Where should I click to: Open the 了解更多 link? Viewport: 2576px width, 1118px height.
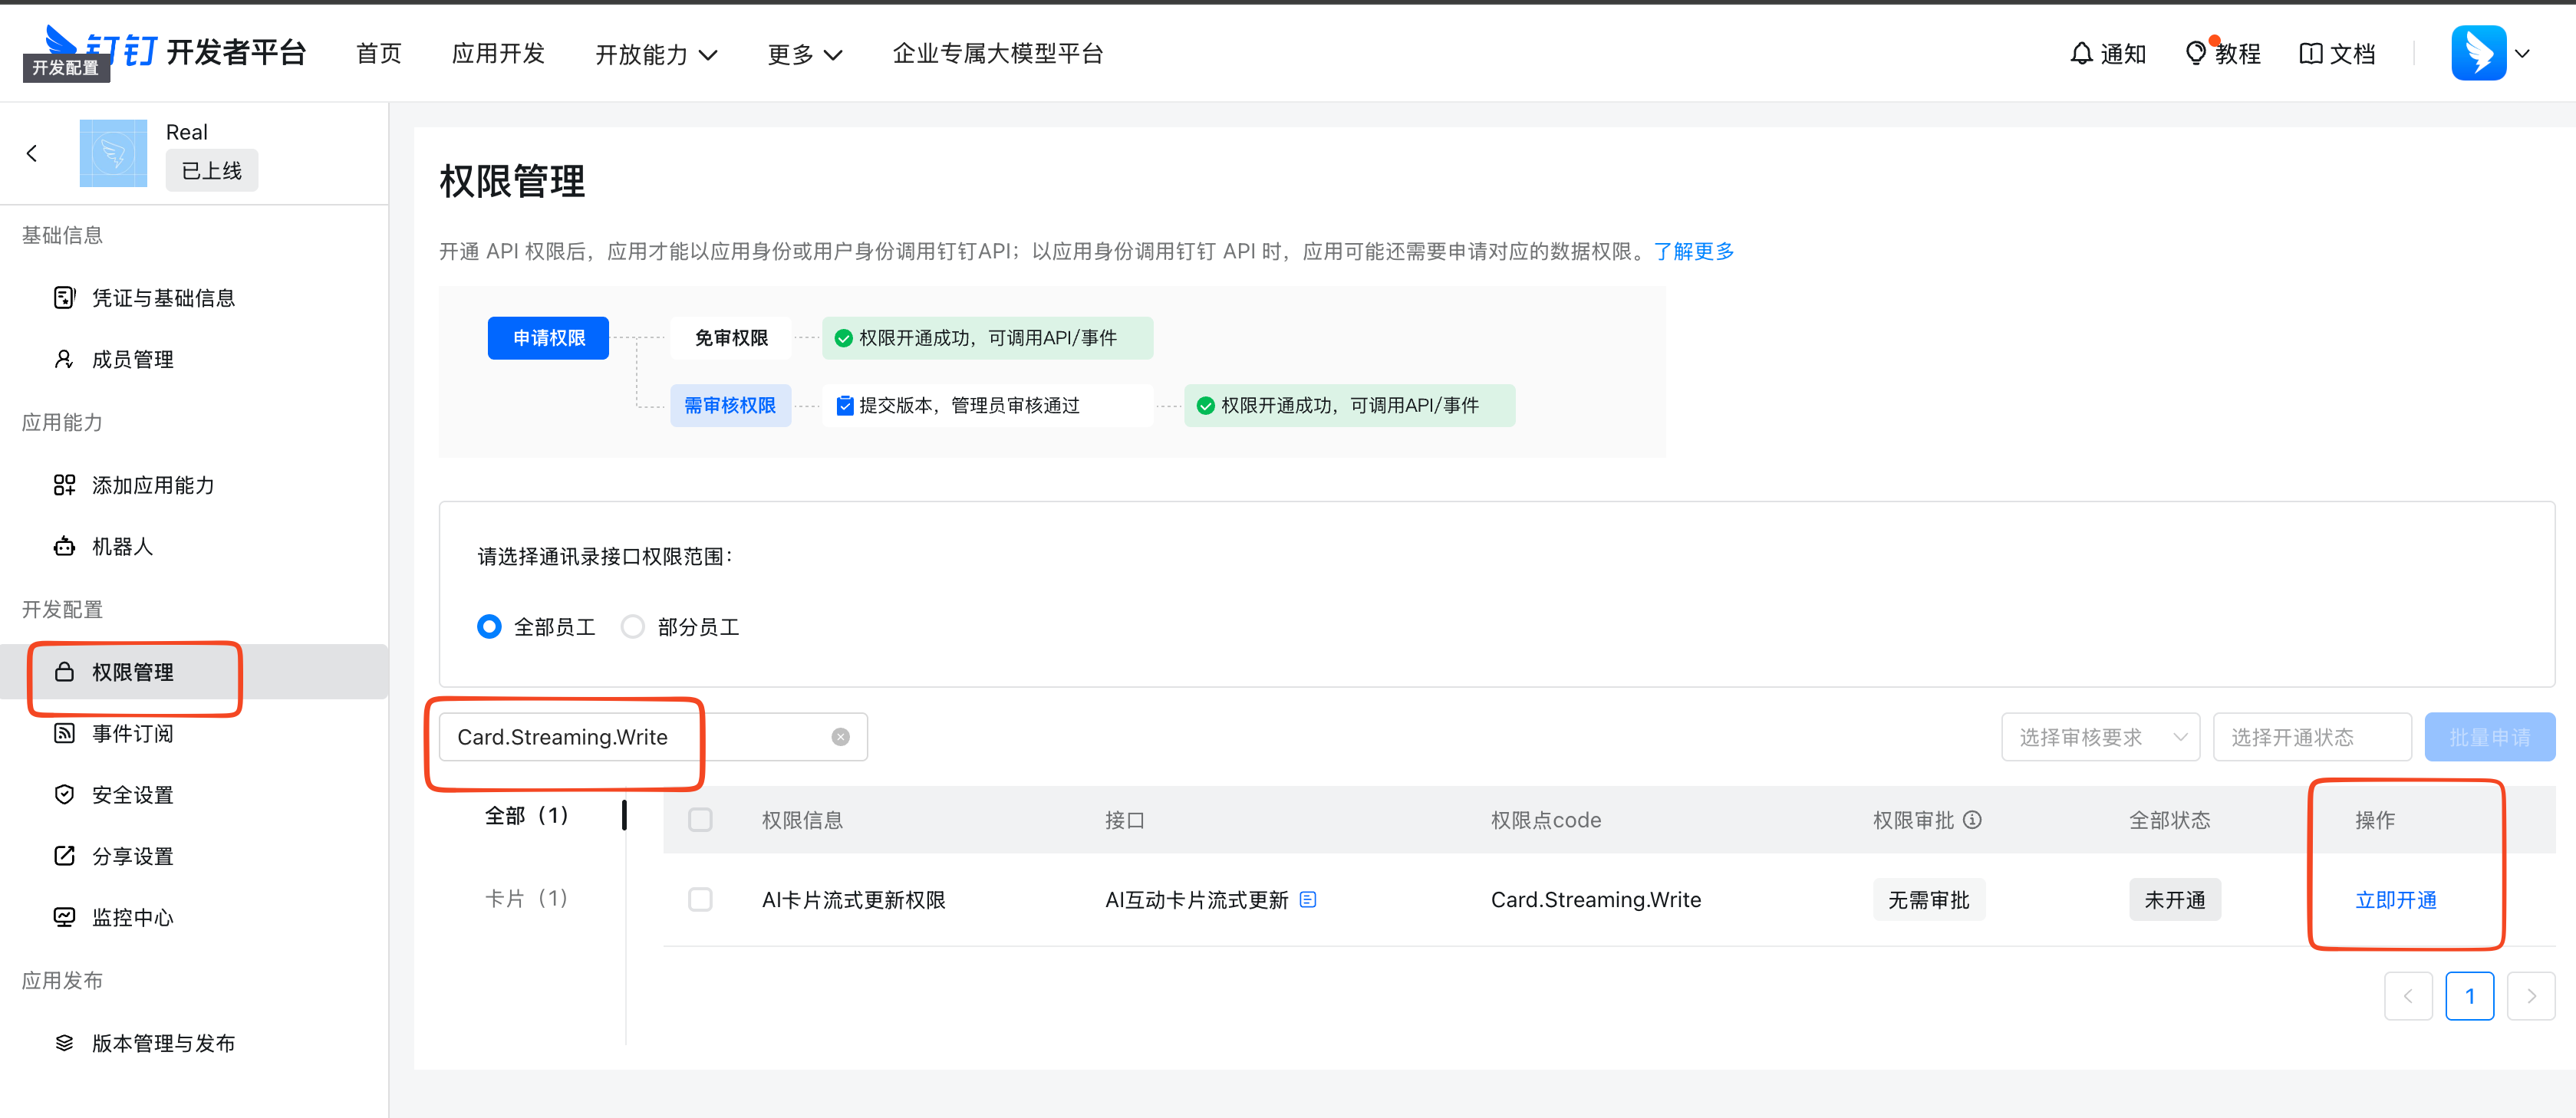(1694, 251)
